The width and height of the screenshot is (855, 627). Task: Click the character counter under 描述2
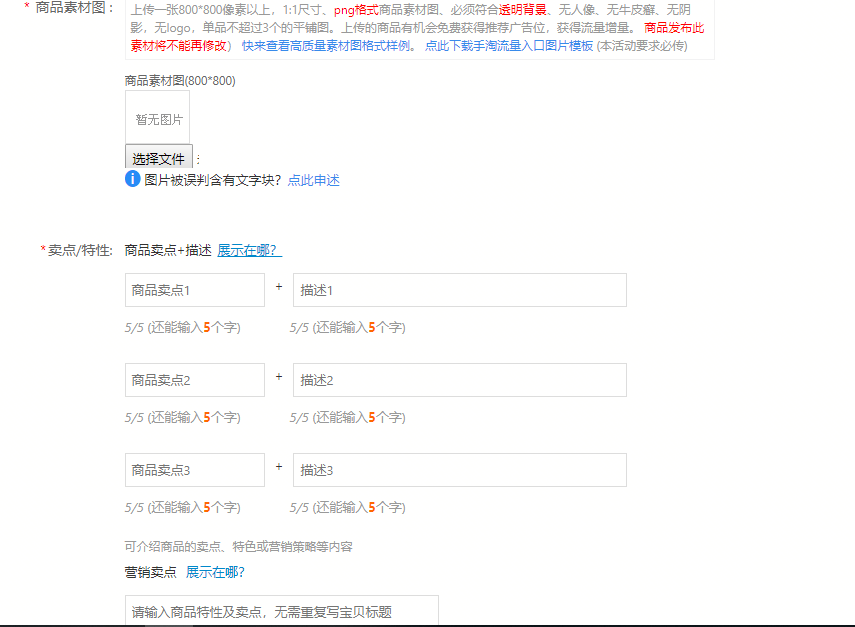coord(348,417)
